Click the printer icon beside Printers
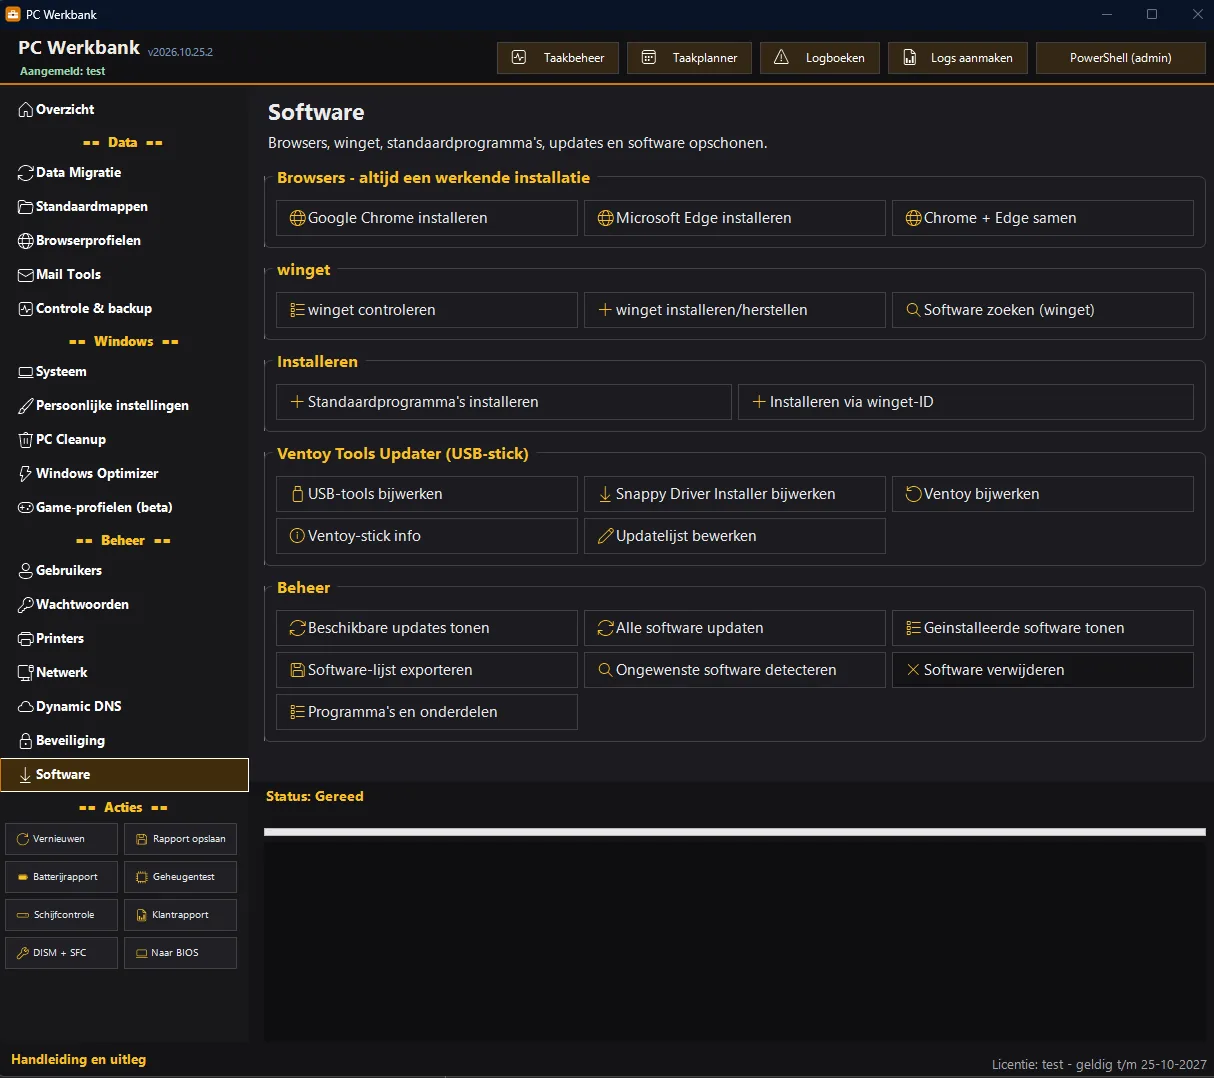Screen dimensions: 1214x1078 point(26,639)
